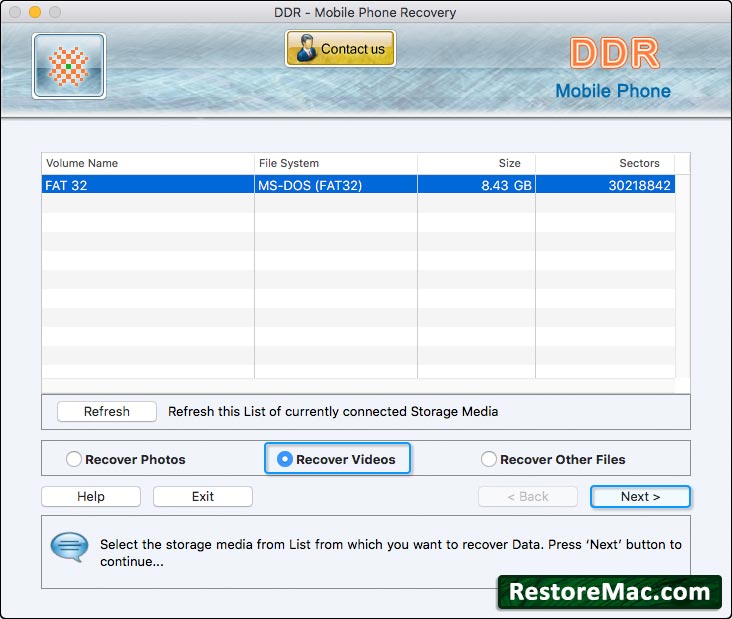Sort by File System column header
Image resolution: width=732 pixels, height=619 pixels.
(x=336, y=163)
